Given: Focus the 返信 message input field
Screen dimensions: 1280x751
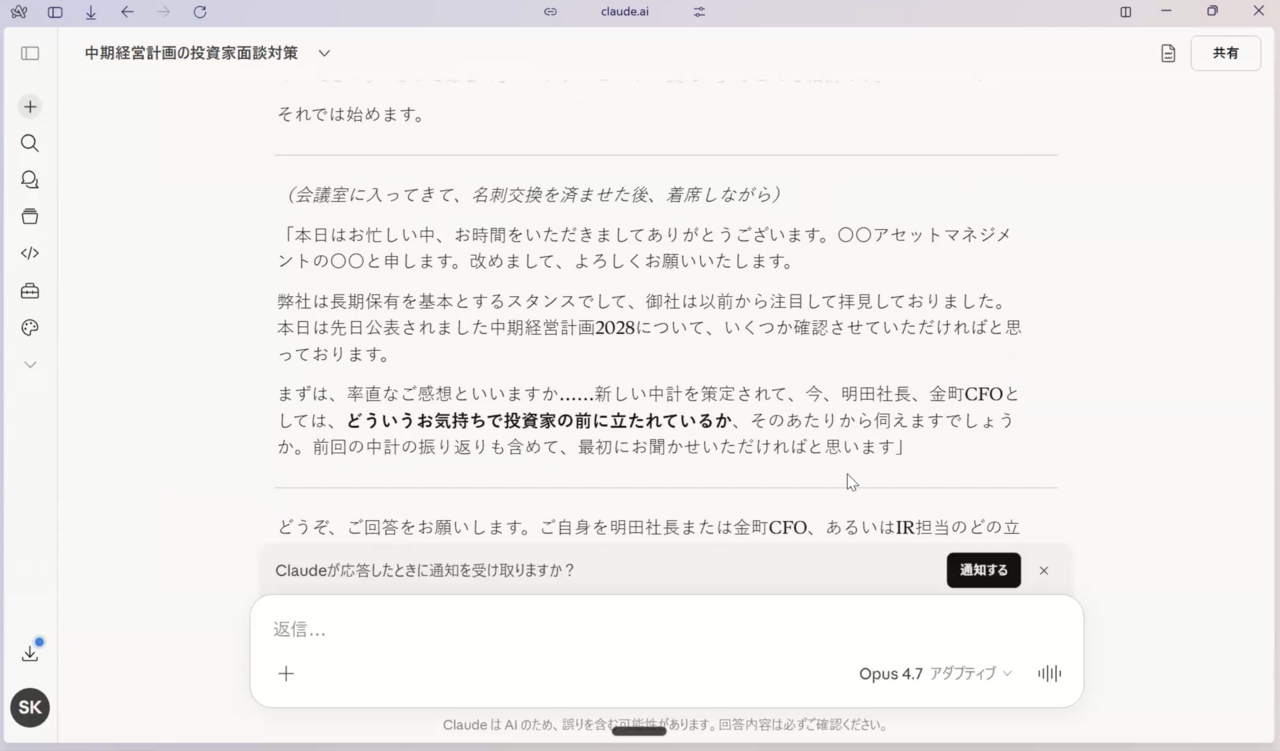Looking at the screenshot, I should coord(666,629).
